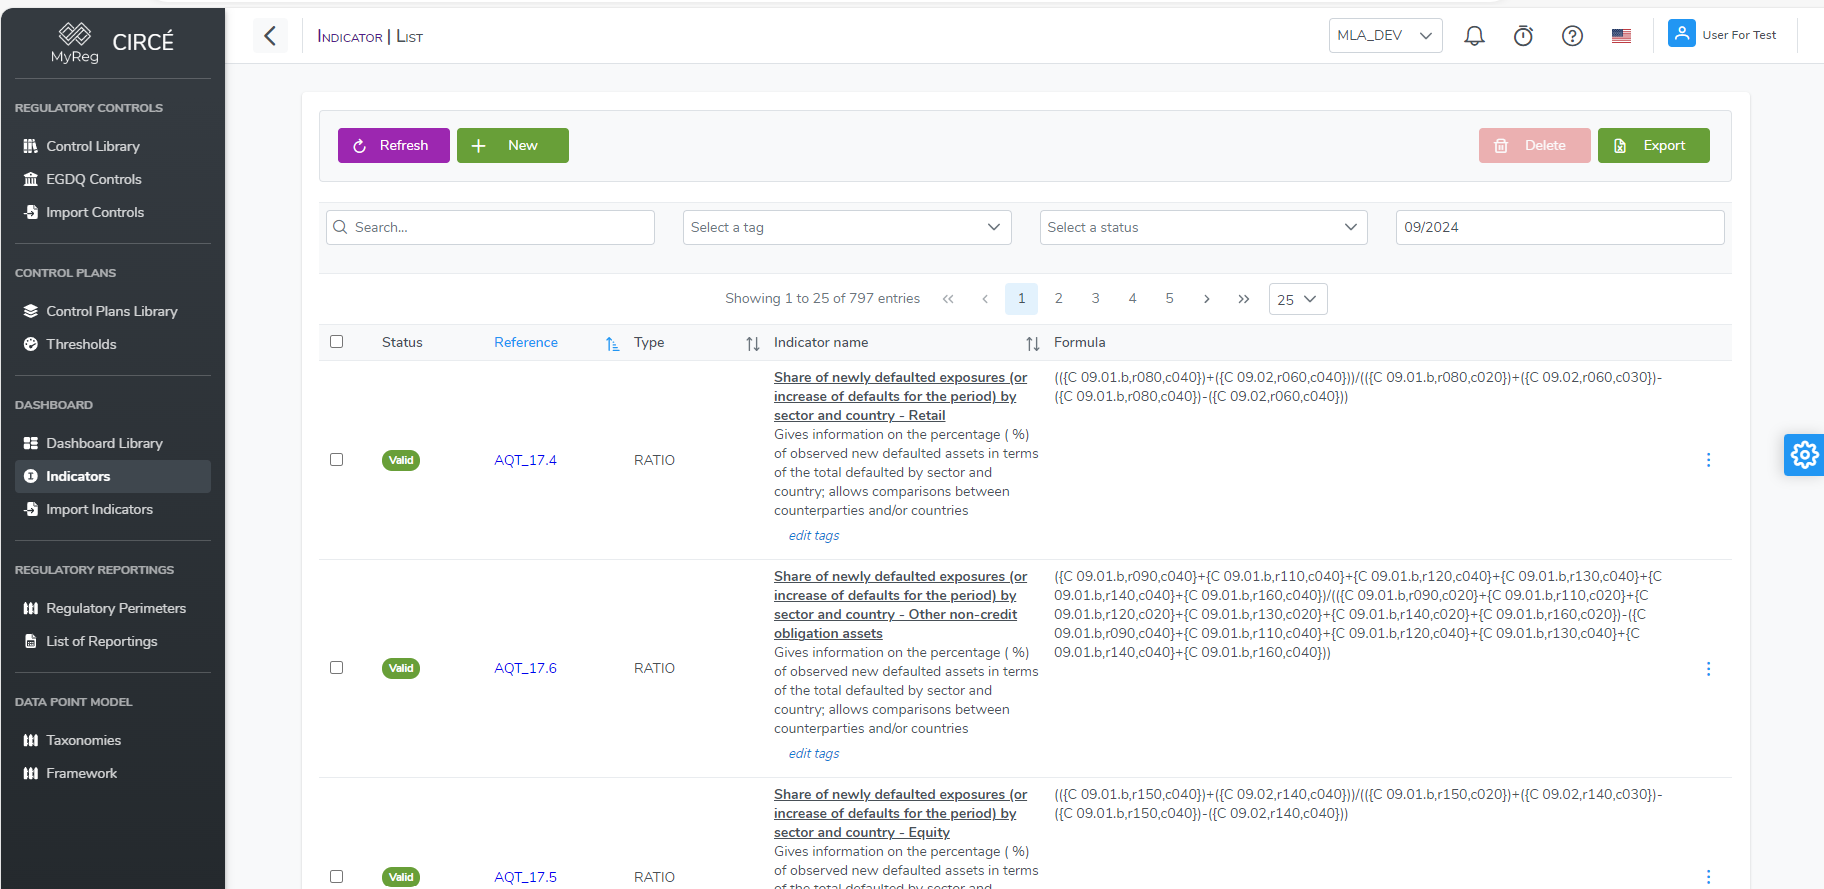Click the search magnifier icon
The image size is (1824, 889).
[341, 227]
